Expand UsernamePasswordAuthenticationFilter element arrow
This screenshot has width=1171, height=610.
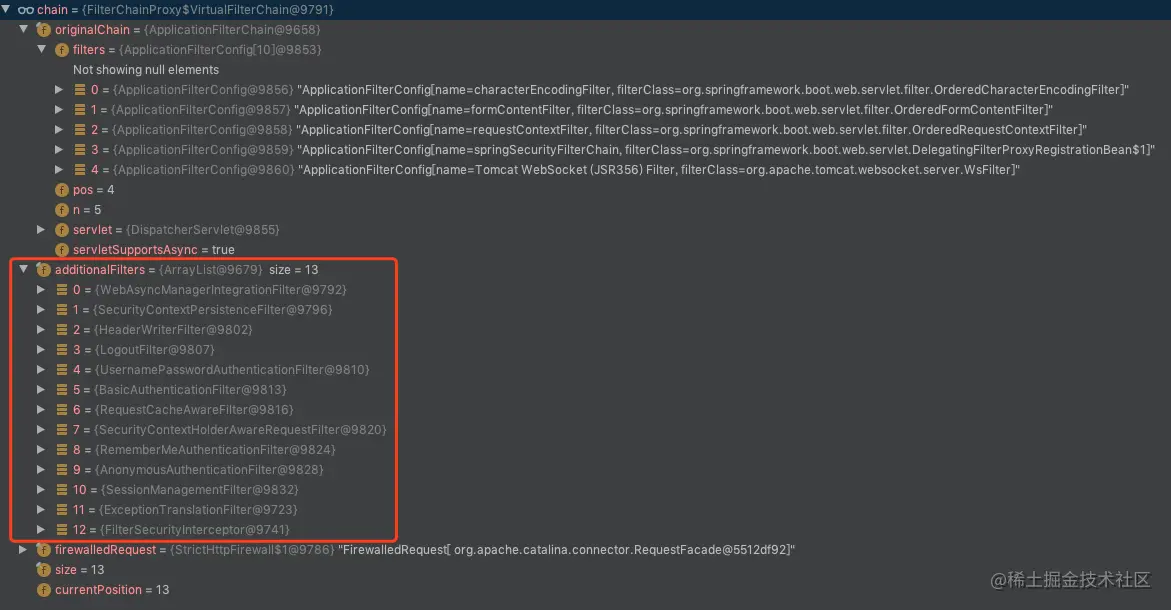tap(42, 370)
